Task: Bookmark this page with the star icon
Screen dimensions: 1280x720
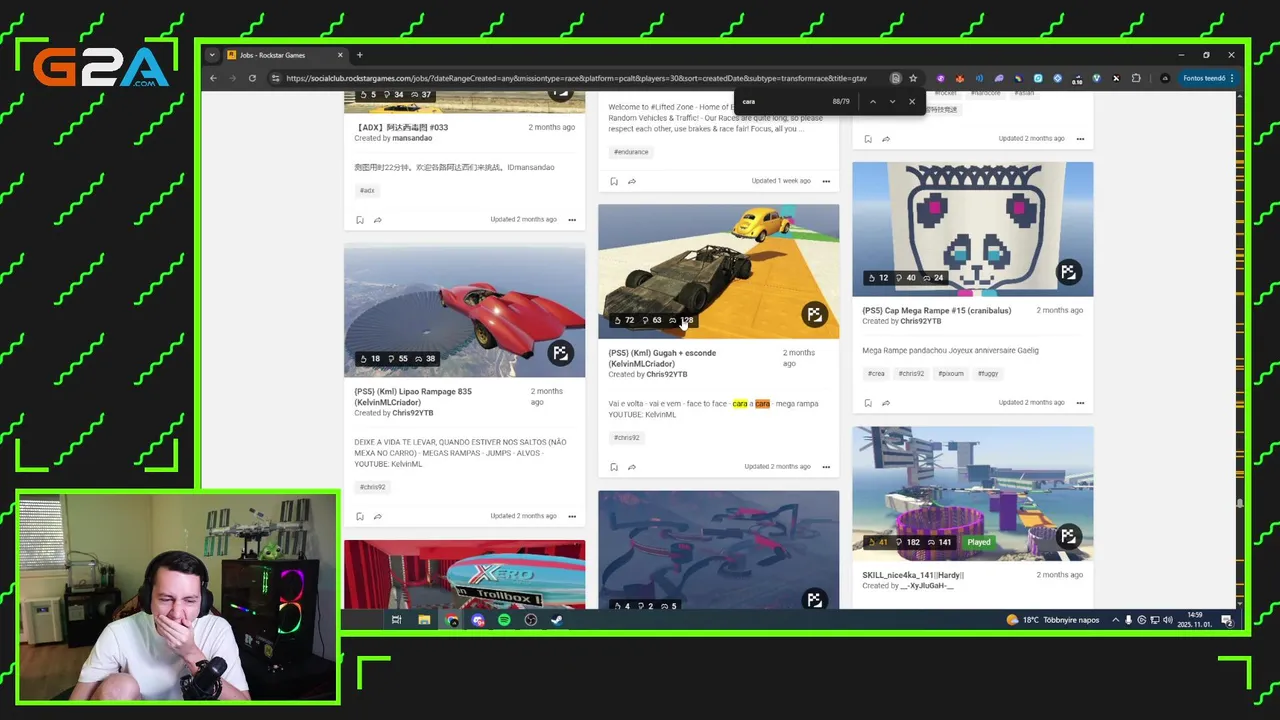Action: (x=913, y=78)
